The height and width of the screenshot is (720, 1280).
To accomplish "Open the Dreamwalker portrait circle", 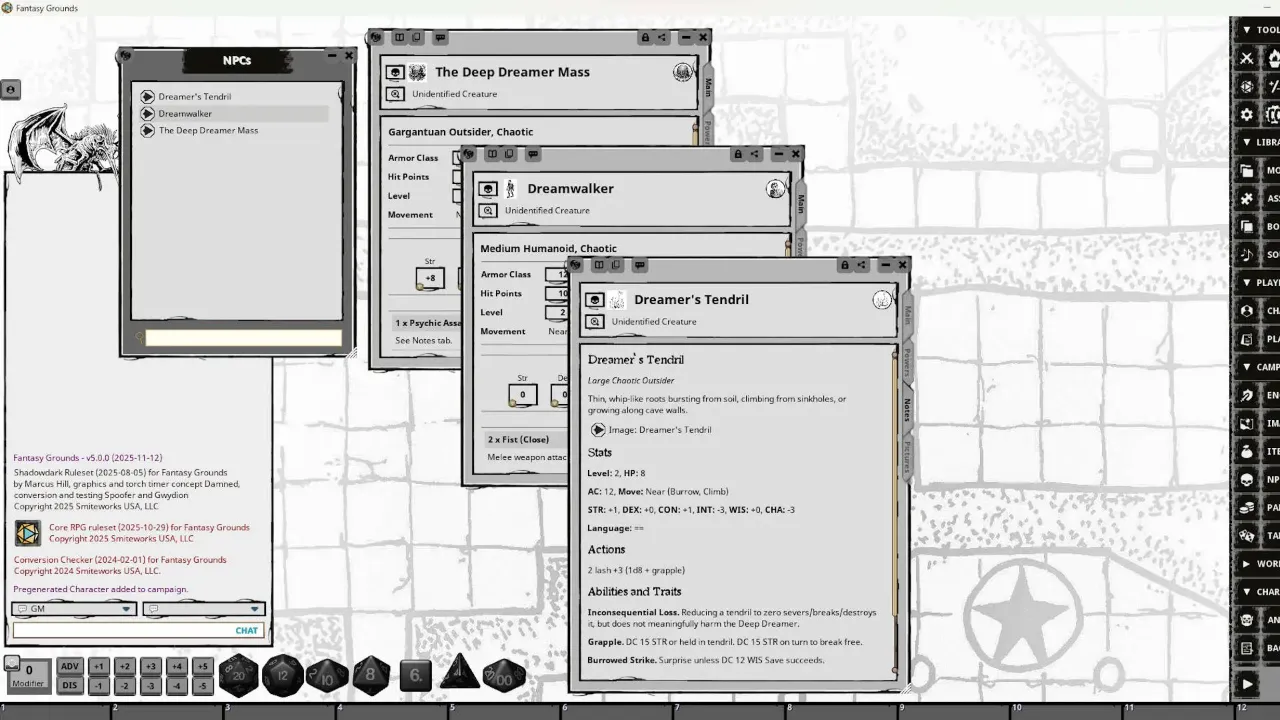I will [775, 189].
